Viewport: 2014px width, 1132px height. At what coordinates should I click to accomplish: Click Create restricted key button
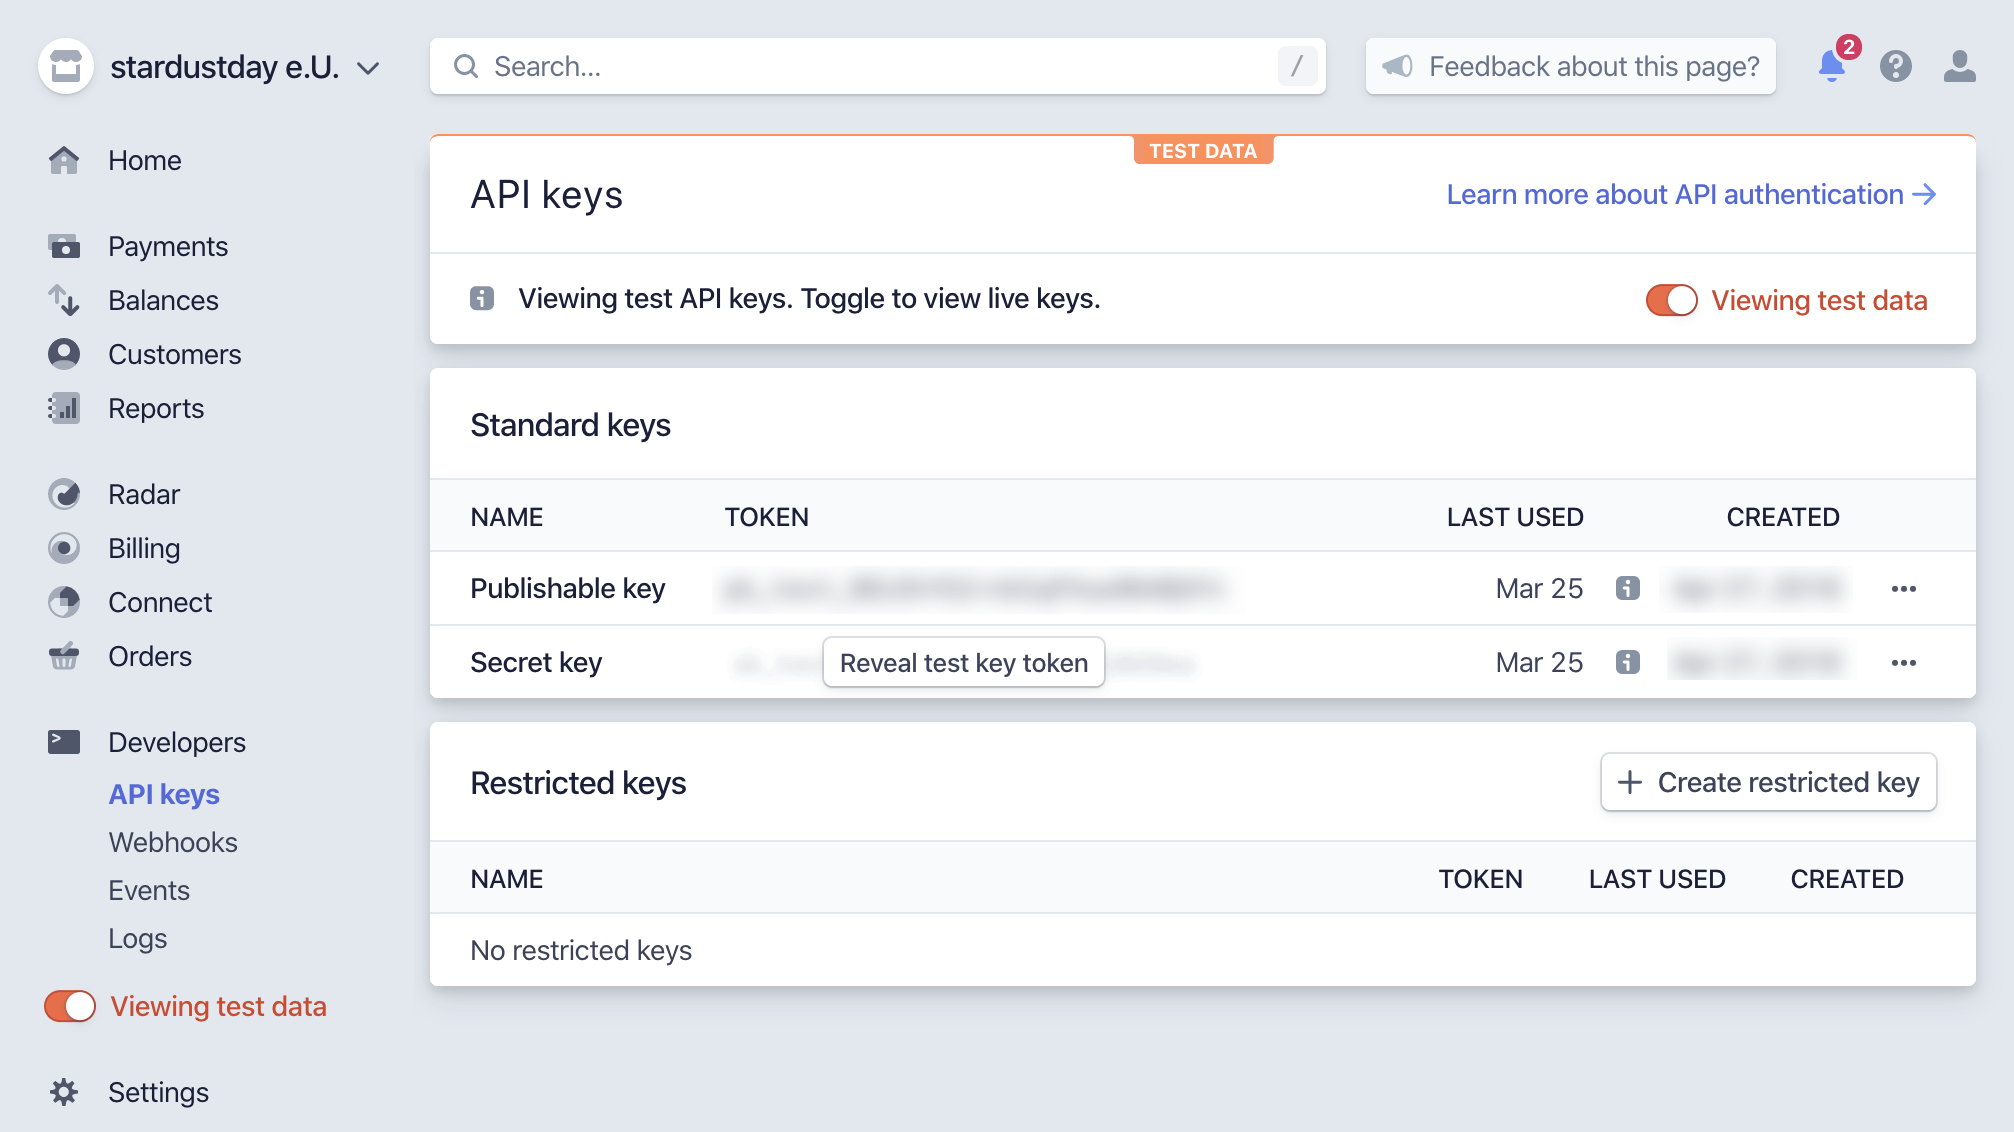pos(1768,782)
